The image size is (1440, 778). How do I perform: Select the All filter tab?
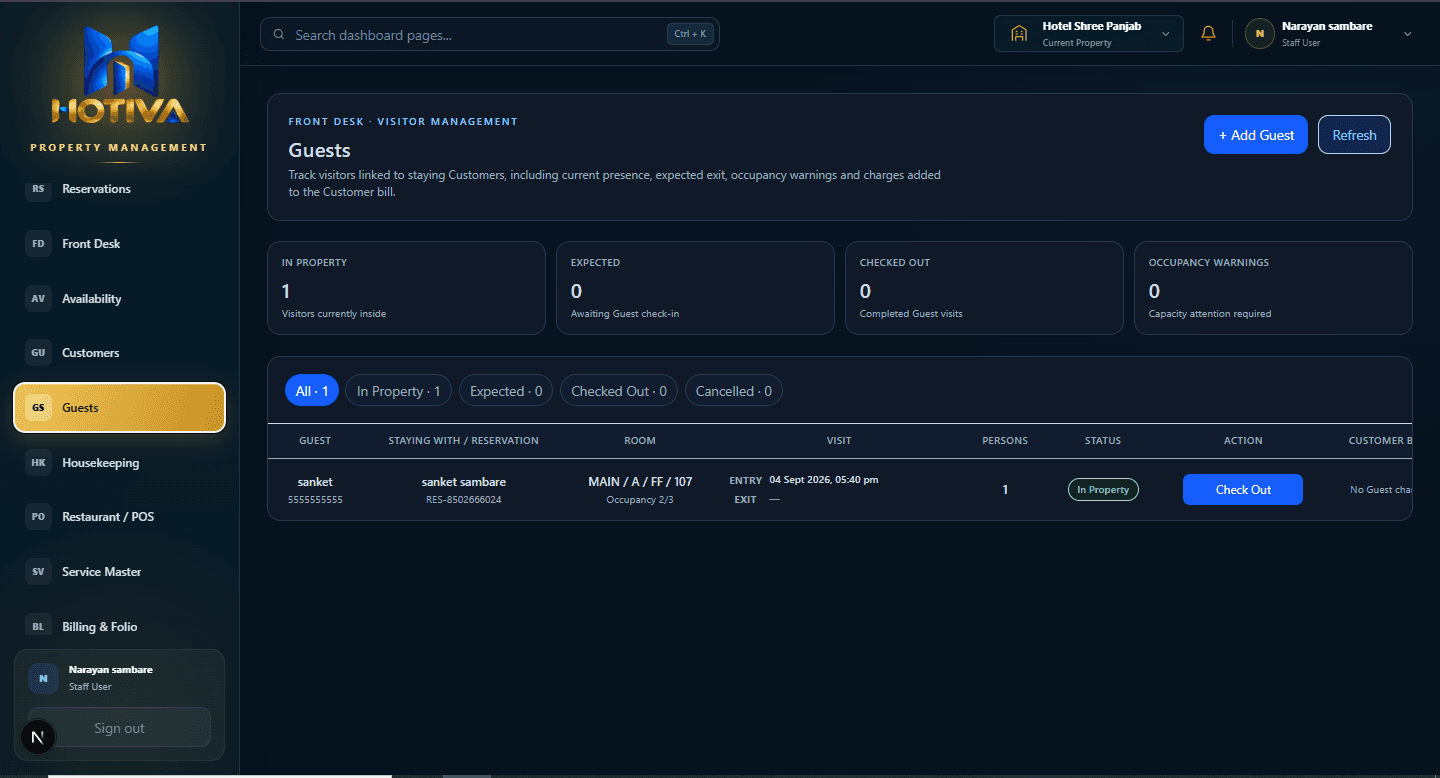[312, 391]
